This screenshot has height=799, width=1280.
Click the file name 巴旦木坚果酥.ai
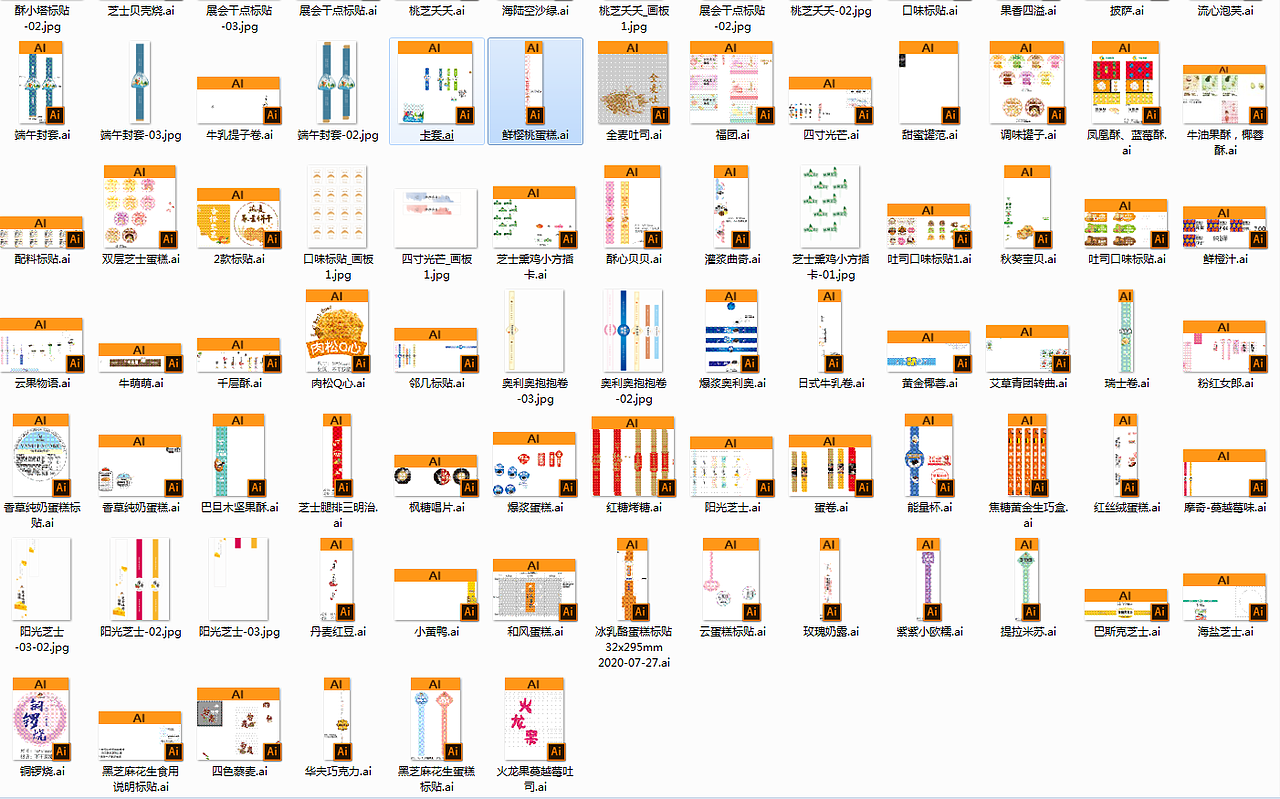[238, 507]
